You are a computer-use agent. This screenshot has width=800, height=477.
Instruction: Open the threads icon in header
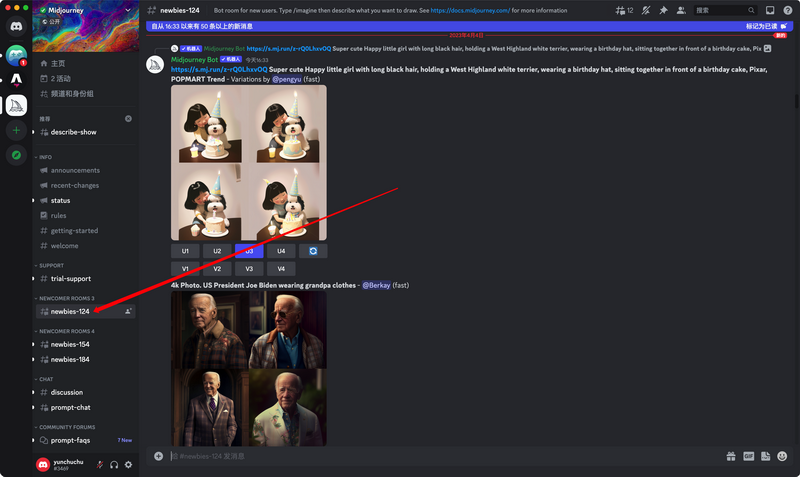(622, 10)
